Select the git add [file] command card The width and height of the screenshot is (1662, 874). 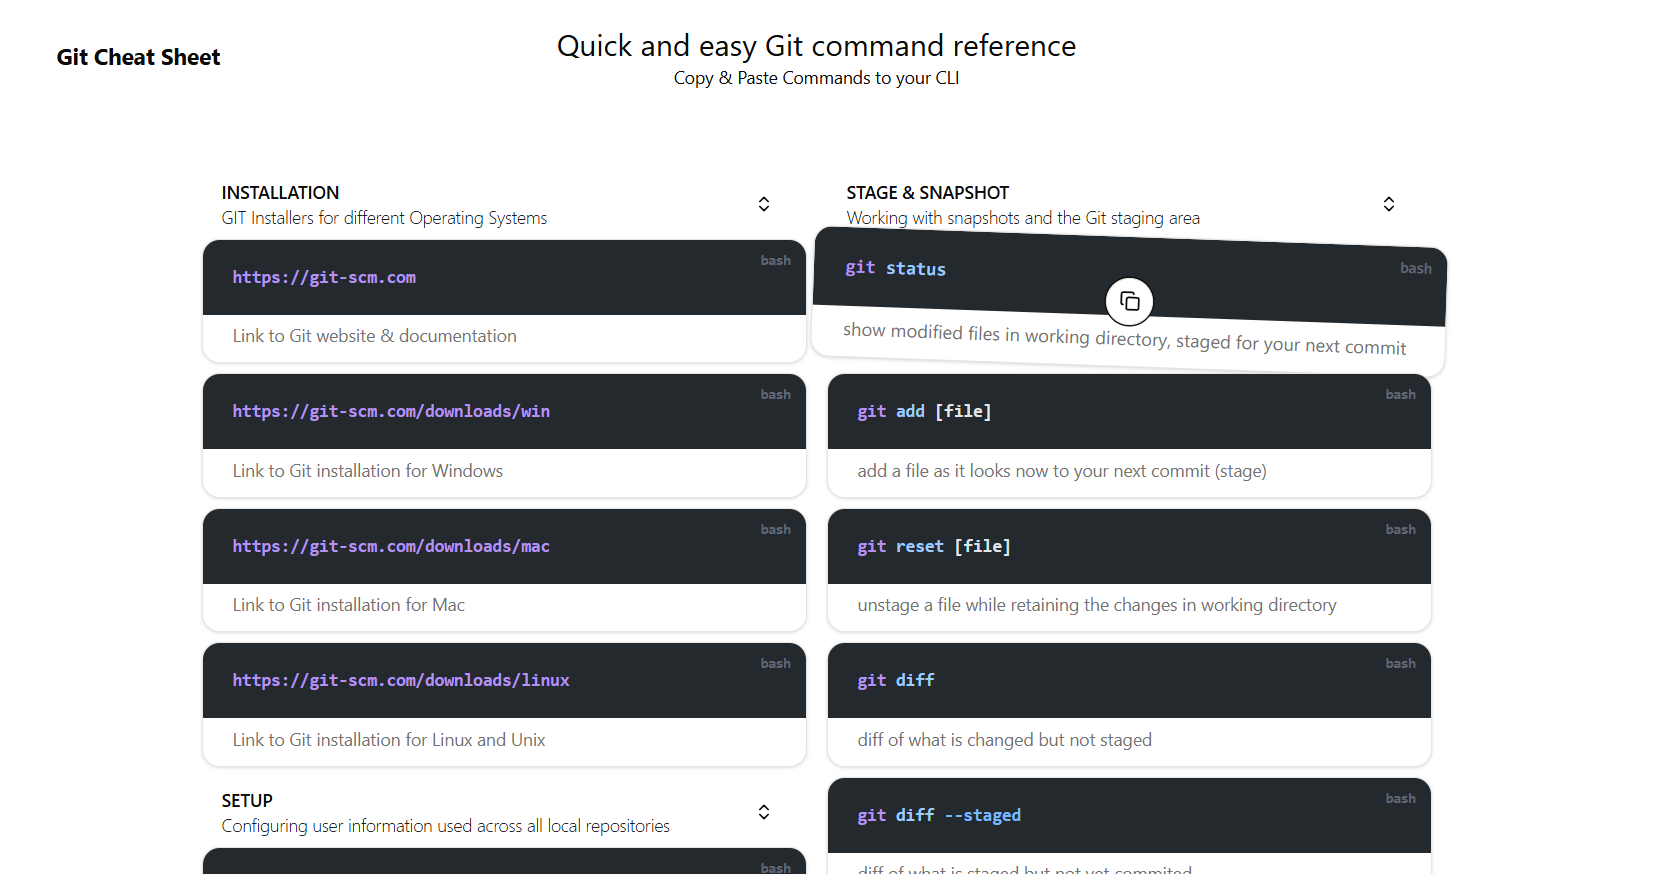(x=924, y=411)
